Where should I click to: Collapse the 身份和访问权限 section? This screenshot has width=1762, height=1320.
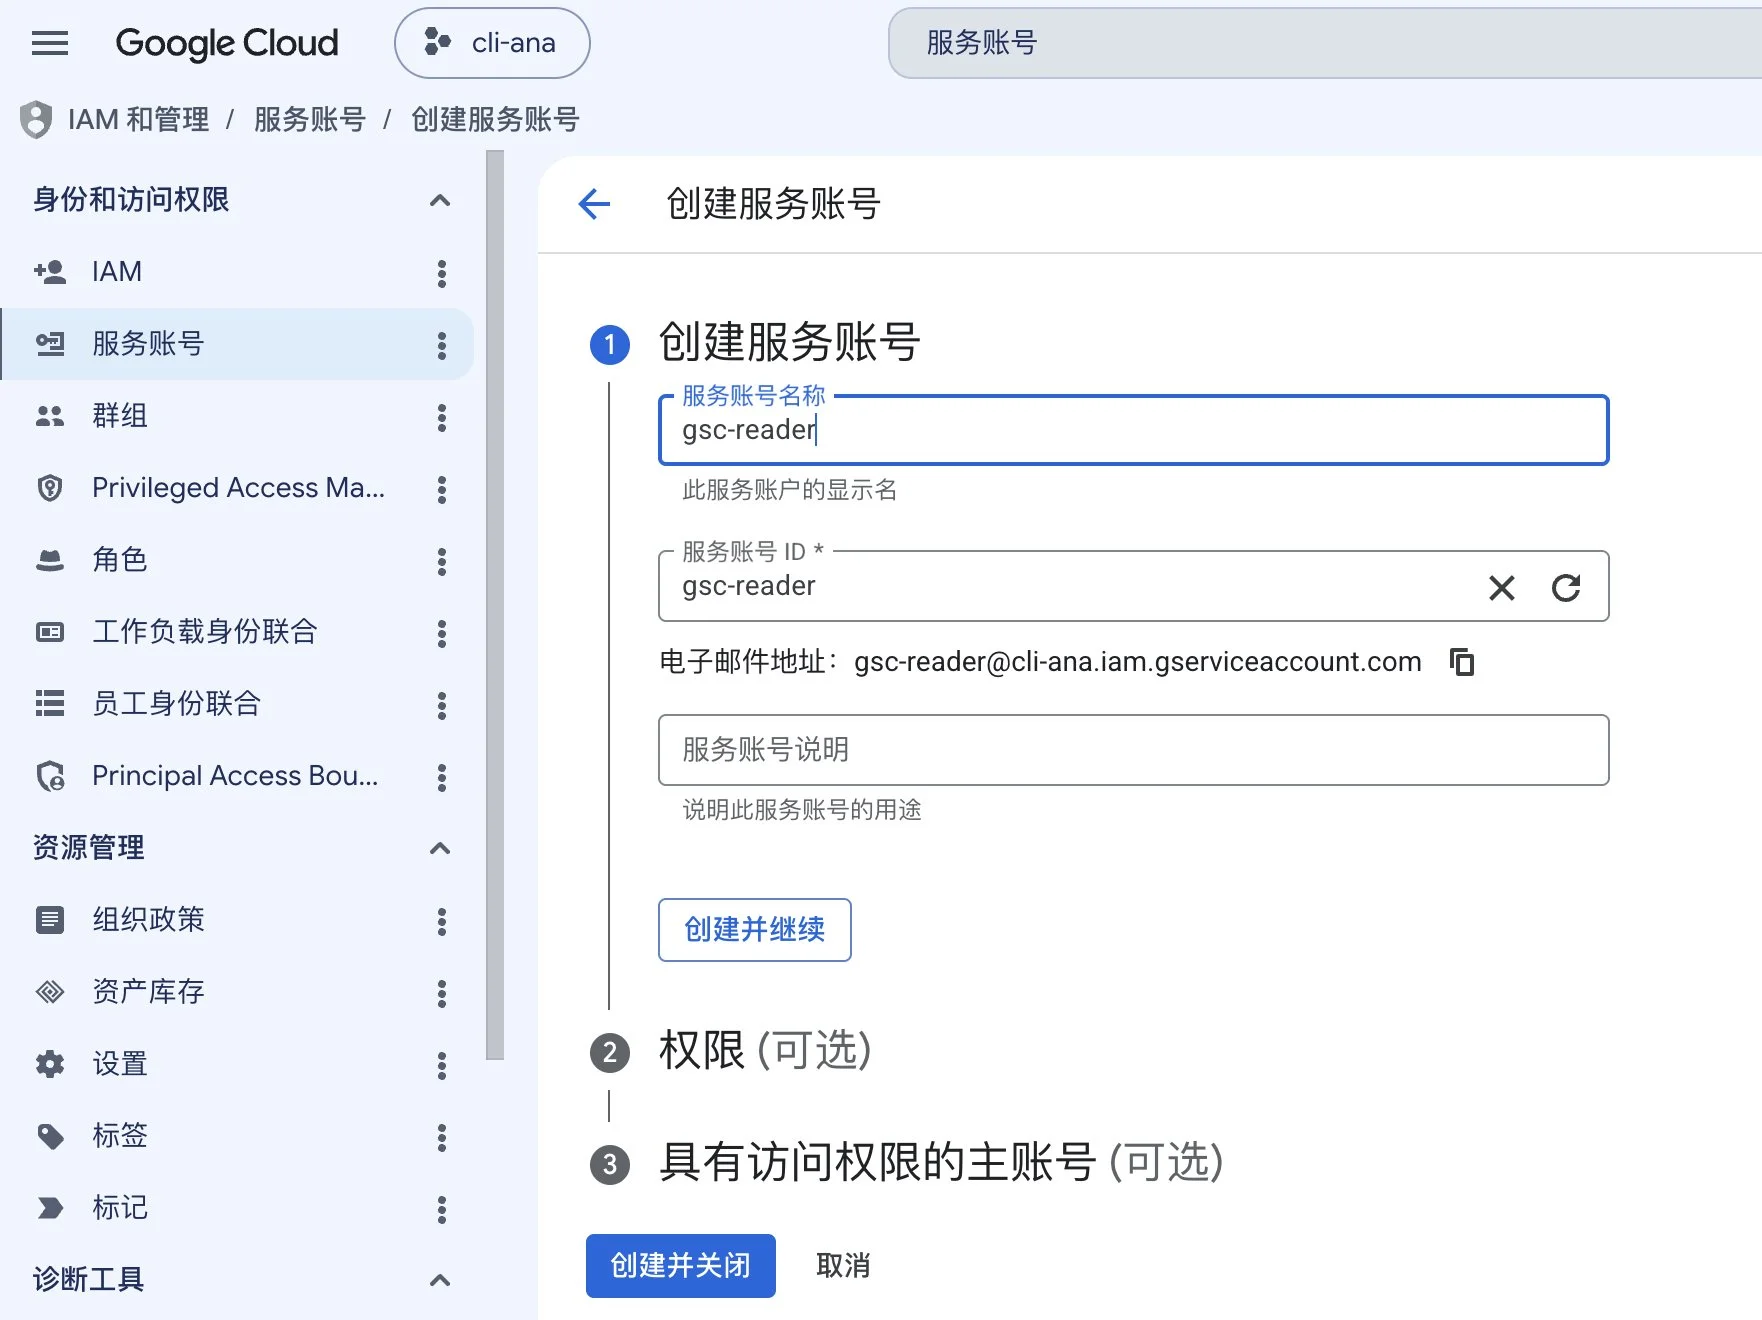439,200
